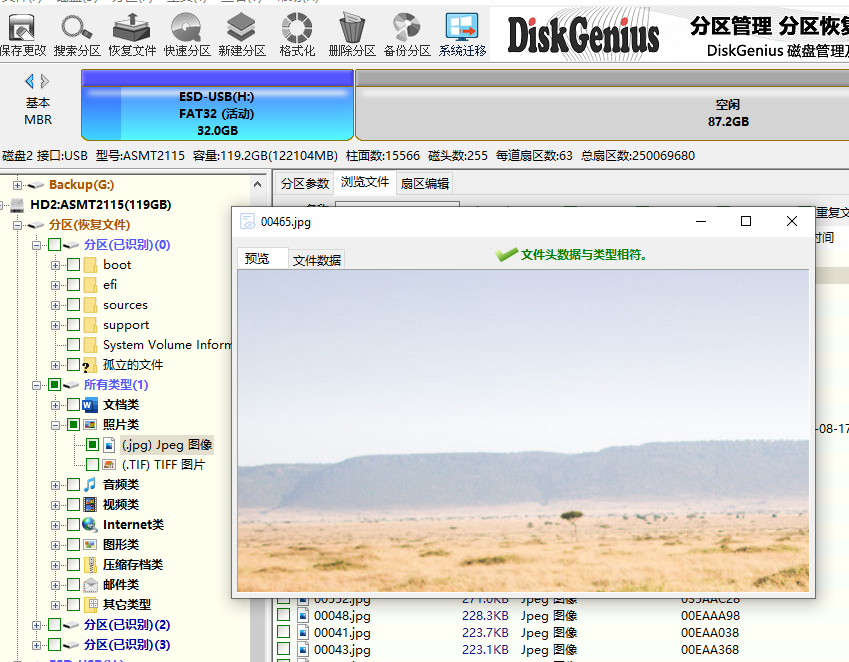The height and width of the screenshot is (662, 849).
Task: Click the 图形类 graphics icon
Action: pos(90,545)
